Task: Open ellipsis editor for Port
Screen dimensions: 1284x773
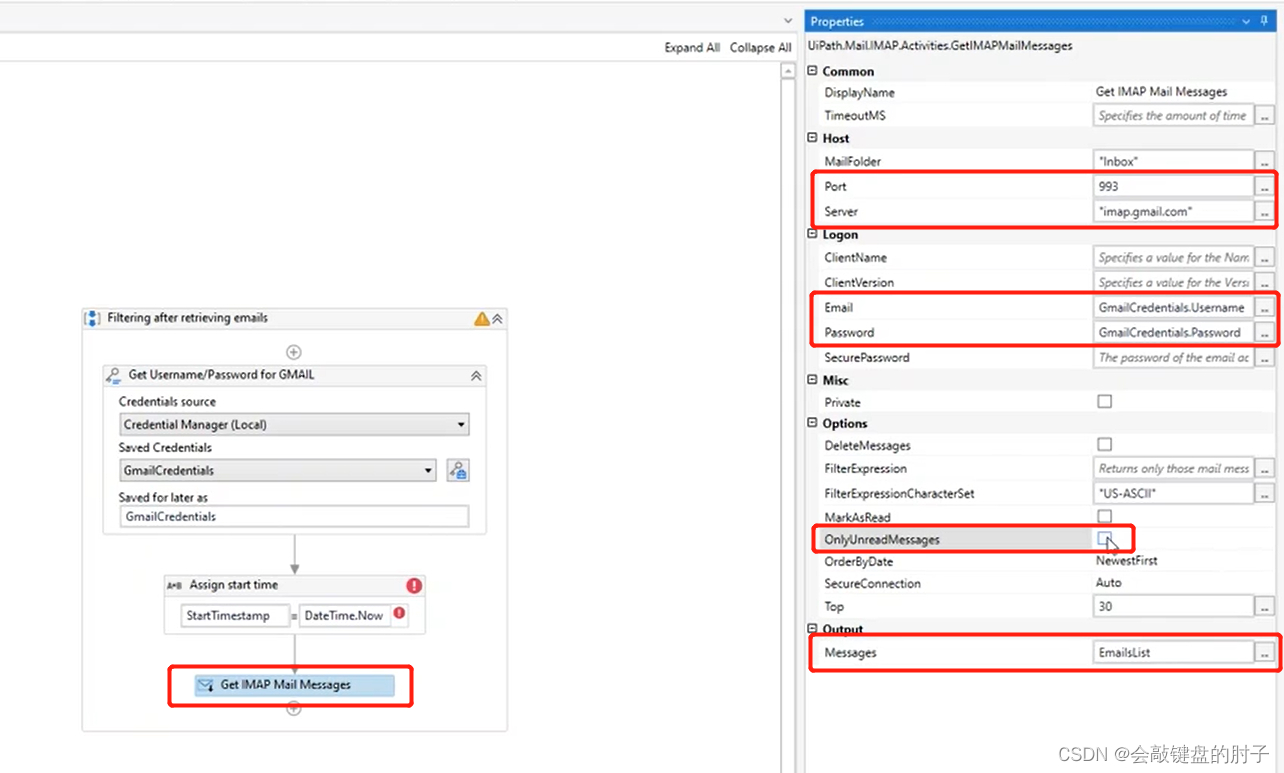Action: coord(1265,186)
